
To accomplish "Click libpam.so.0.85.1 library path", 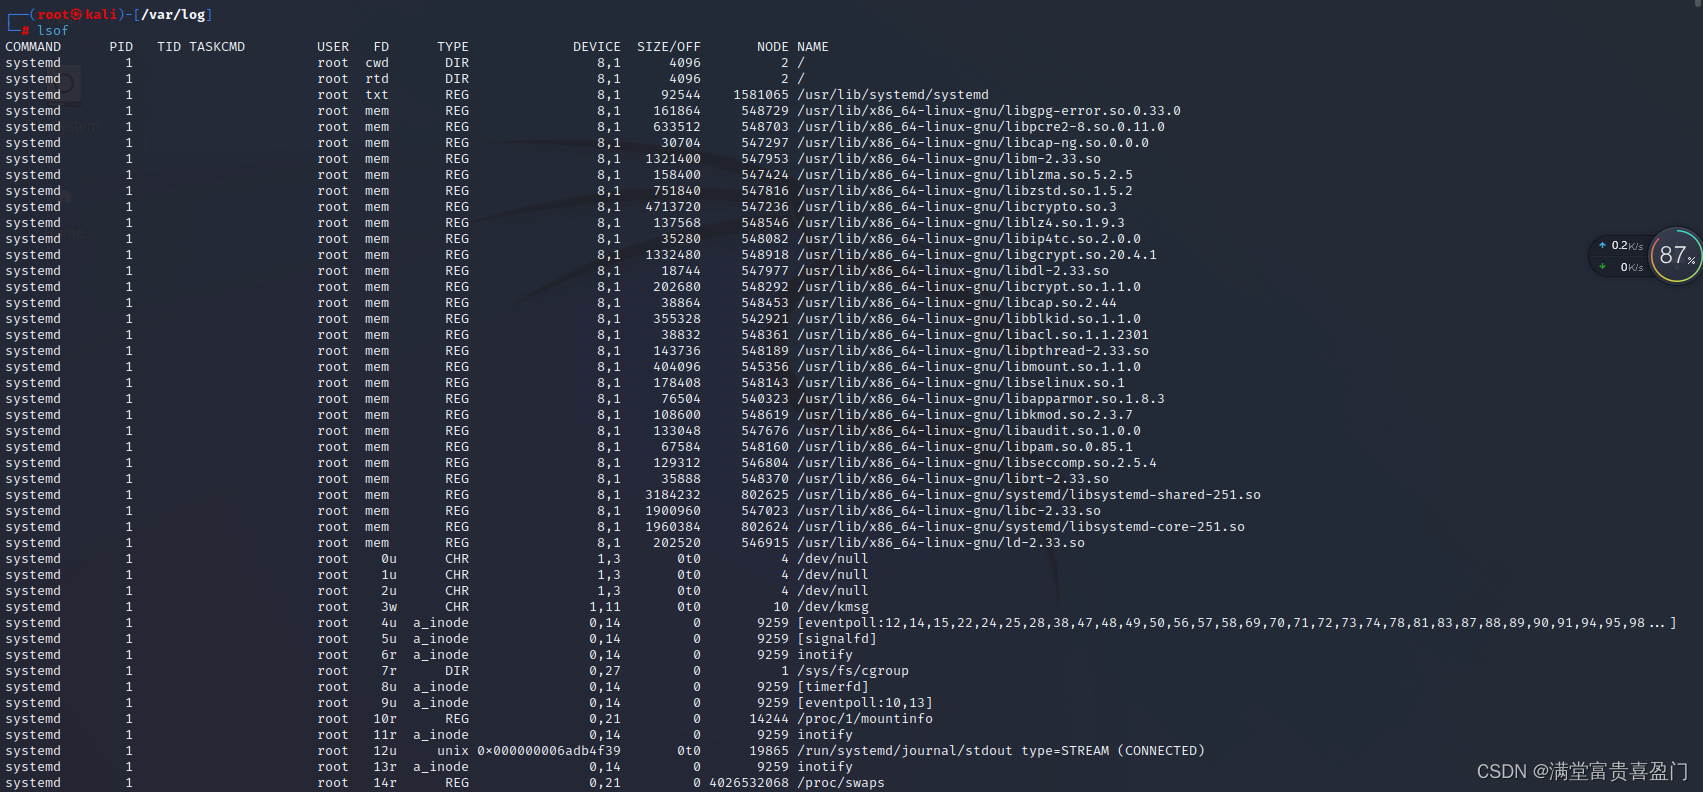I will (x=965, y=447).
